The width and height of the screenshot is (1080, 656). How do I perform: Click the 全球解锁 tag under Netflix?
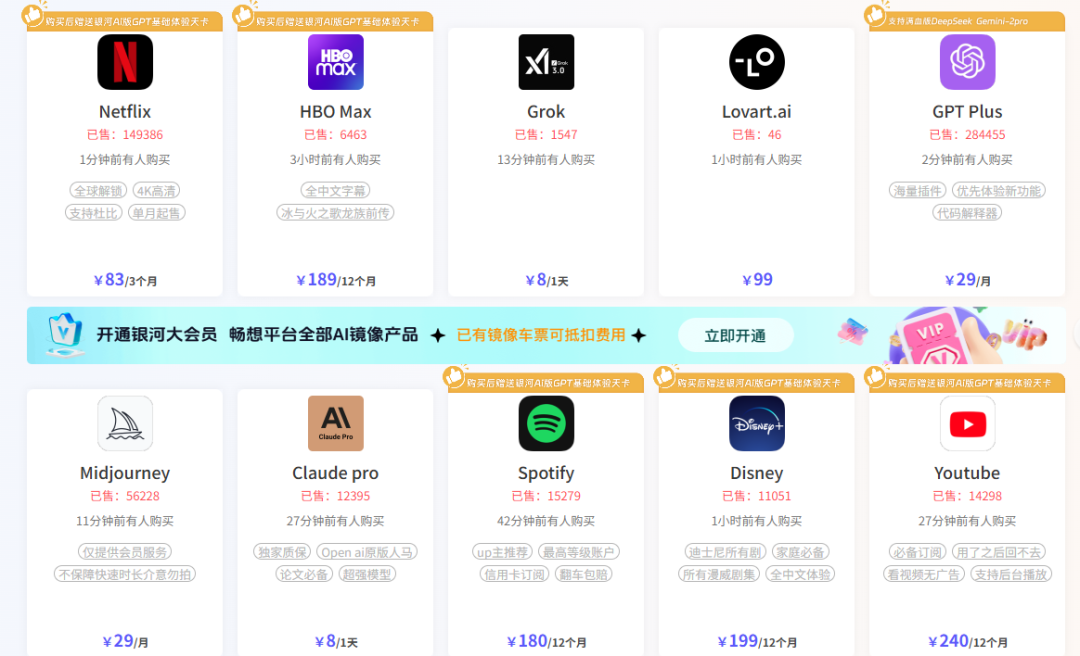pos(97,191)
